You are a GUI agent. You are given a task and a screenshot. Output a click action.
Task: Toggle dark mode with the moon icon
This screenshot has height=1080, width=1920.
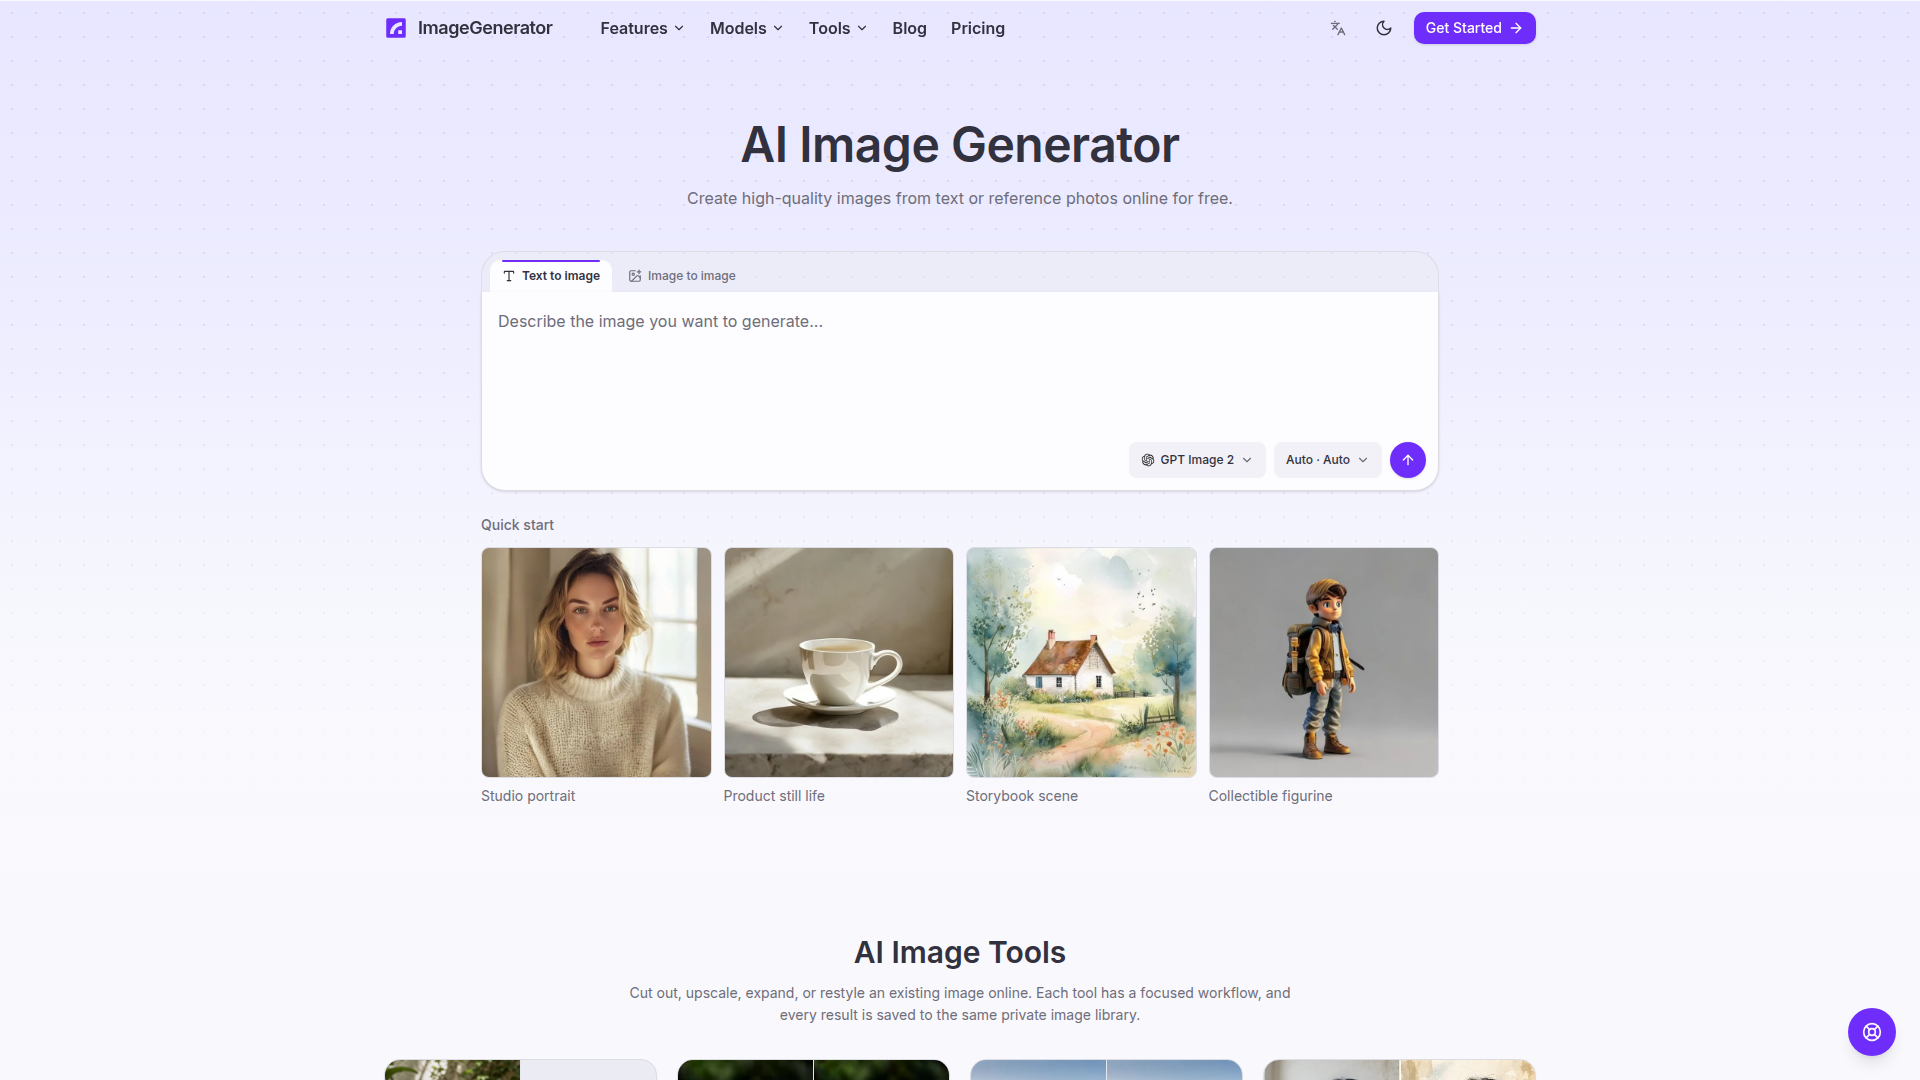[x=1384, y=28]
